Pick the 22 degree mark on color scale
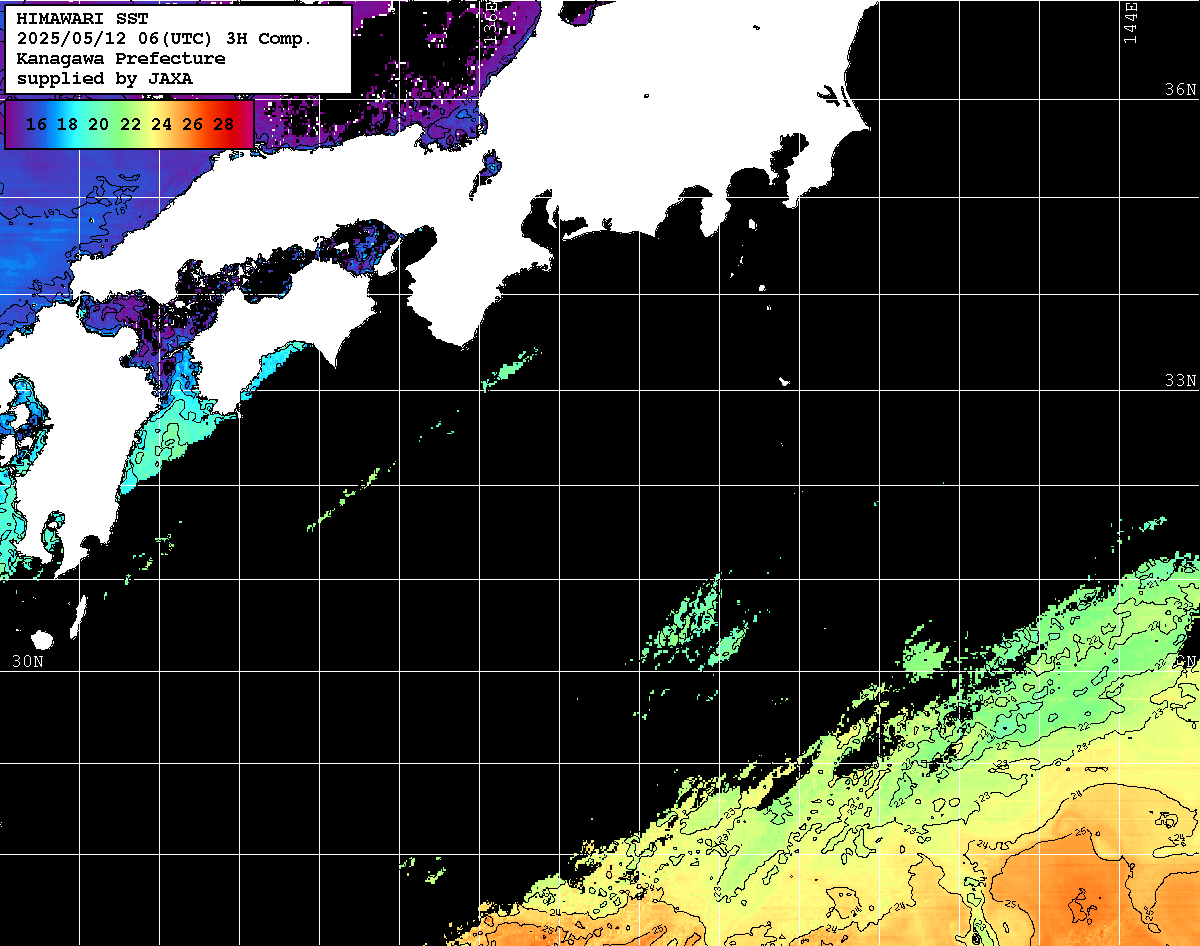1200x946 pixels. click(x=130, y=124)
